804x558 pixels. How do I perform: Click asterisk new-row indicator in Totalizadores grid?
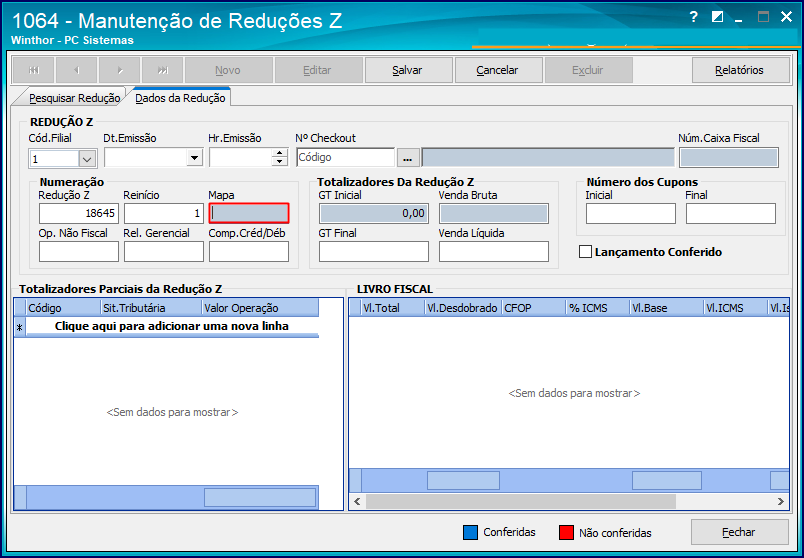pyautogui.click(x=19, y=327)
